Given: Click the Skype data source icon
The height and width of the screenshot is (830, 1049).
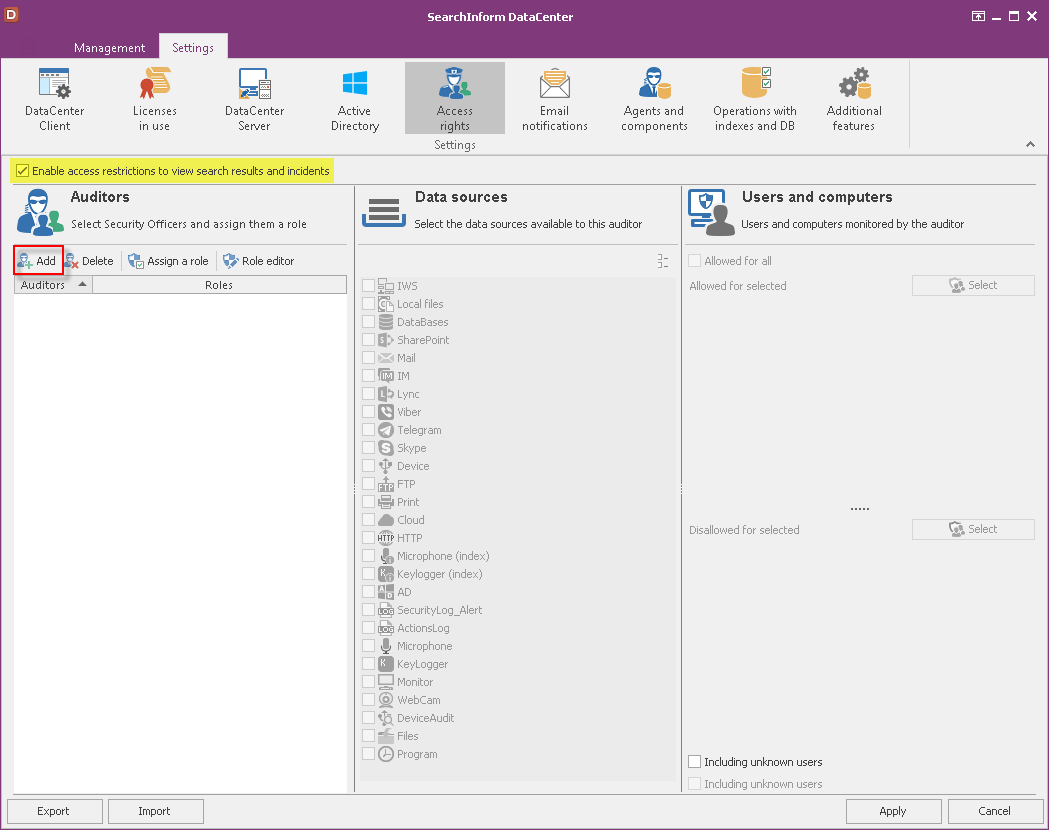Looking at the screenshot, I should click(386, 448).
